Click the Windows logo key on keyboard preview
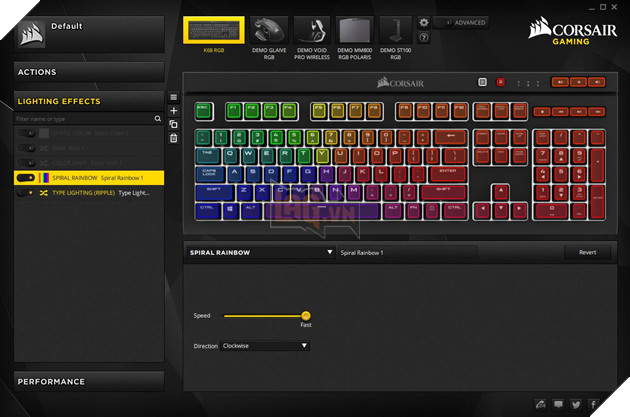Screen dimensions: 630x417 point(230,211)
